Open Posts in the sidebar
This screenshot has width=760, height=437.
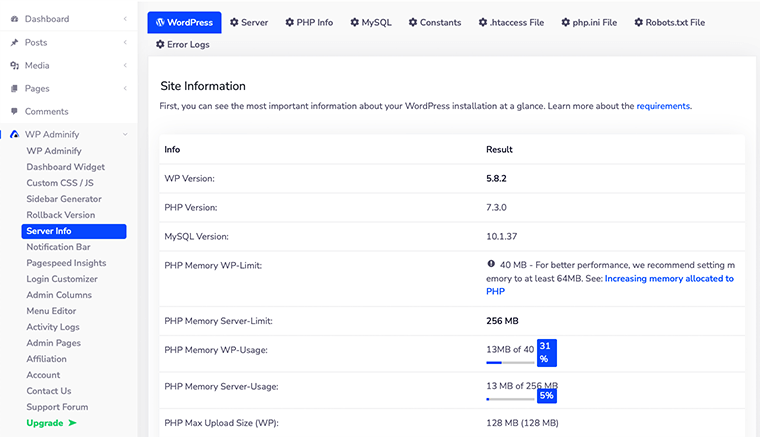pyautogui.click(x=36, y=43)
